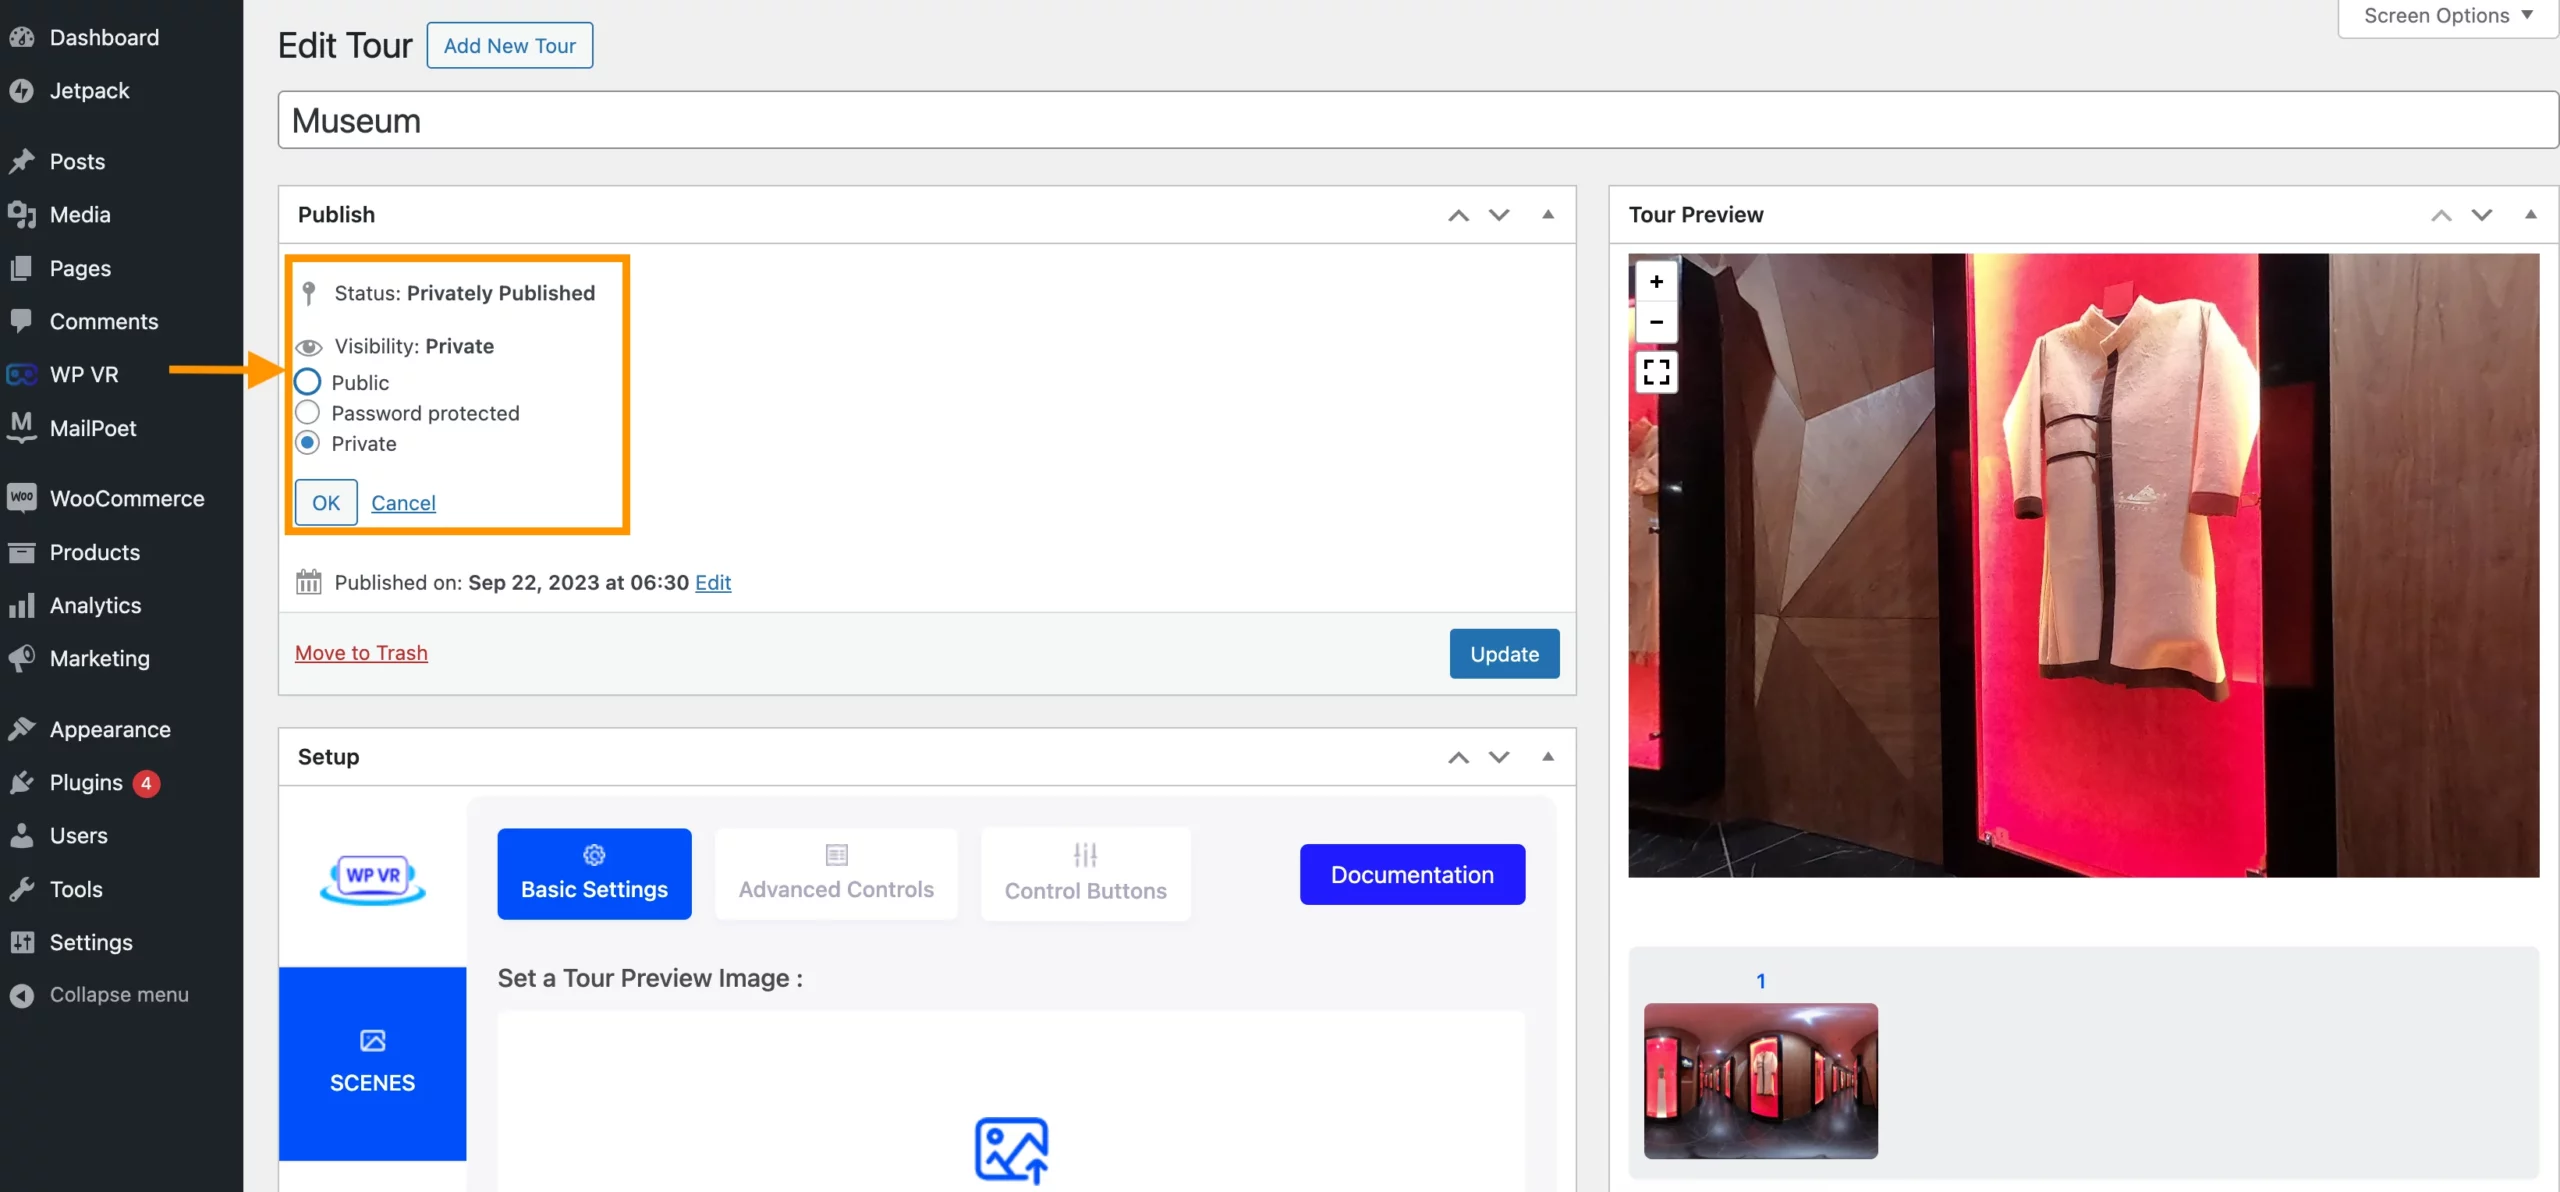Choose Password protected visibility
Image resolution: width=2560 pixels, height=1192 pixels.
(308, 413)
